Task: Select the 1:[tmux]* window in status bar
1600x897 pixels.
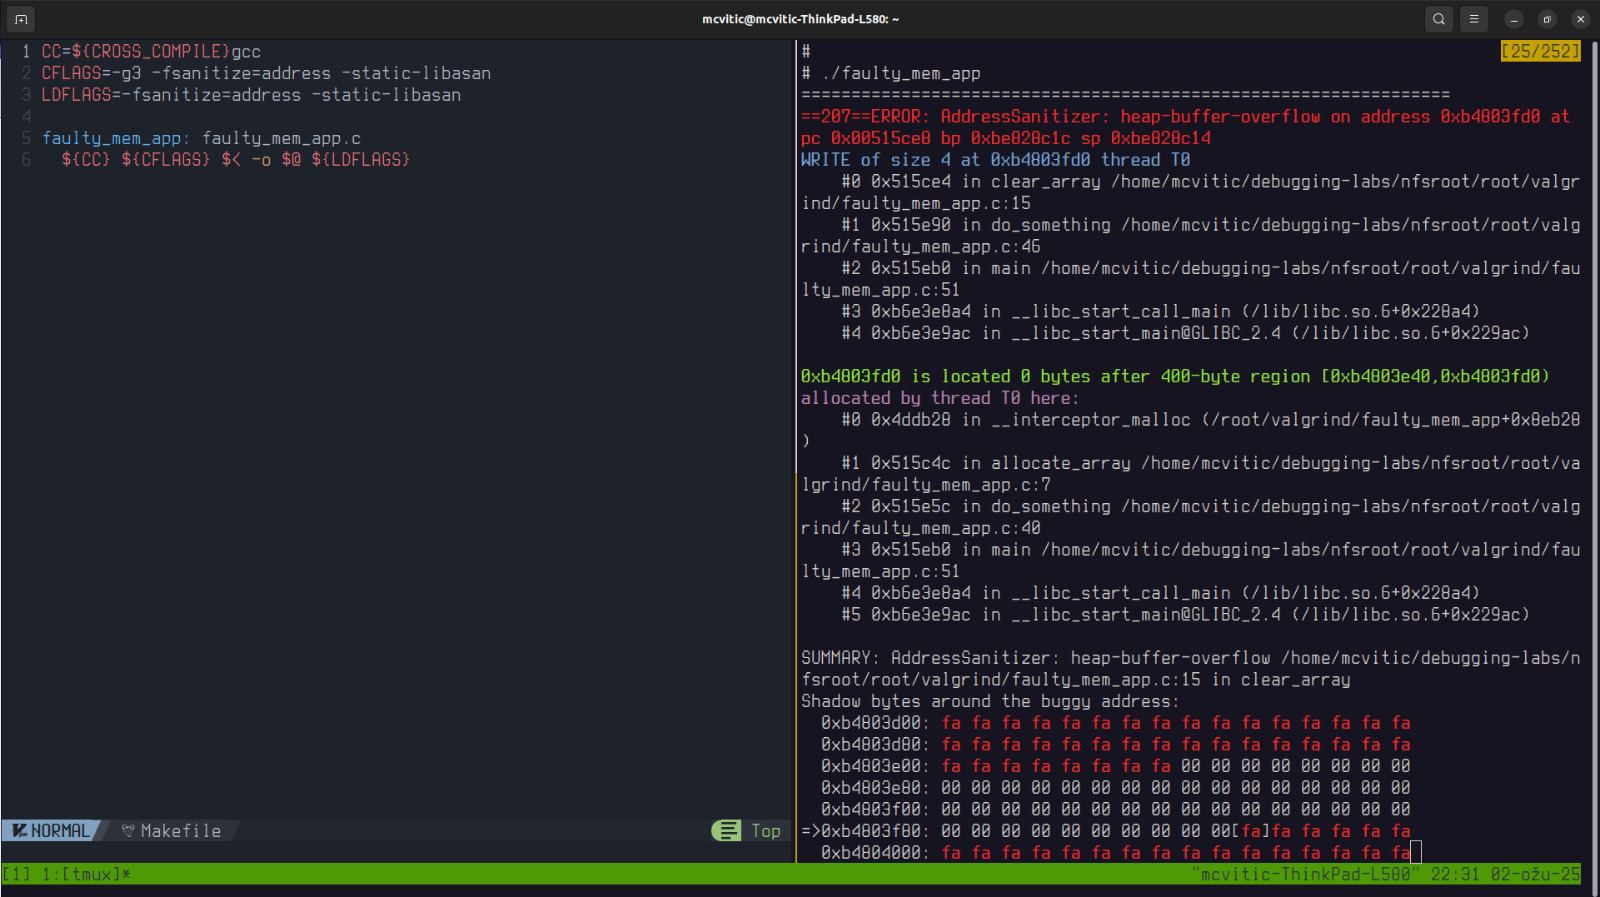Action: tap(86, 875)
